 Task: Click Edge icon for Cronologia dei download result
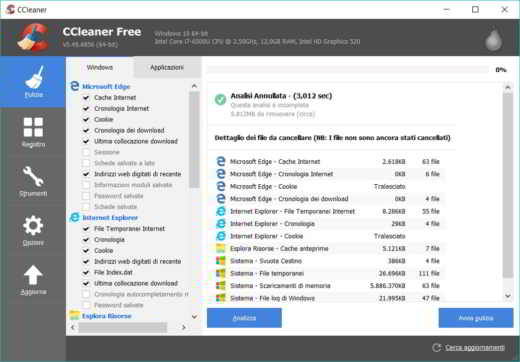click(220, 199)
